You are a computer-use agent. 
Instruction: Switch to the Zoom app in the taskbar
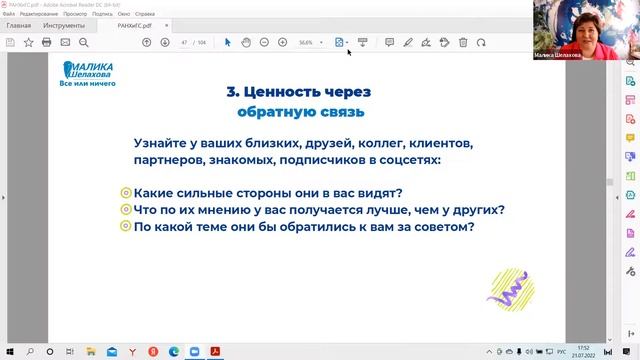tap(195, 351)
